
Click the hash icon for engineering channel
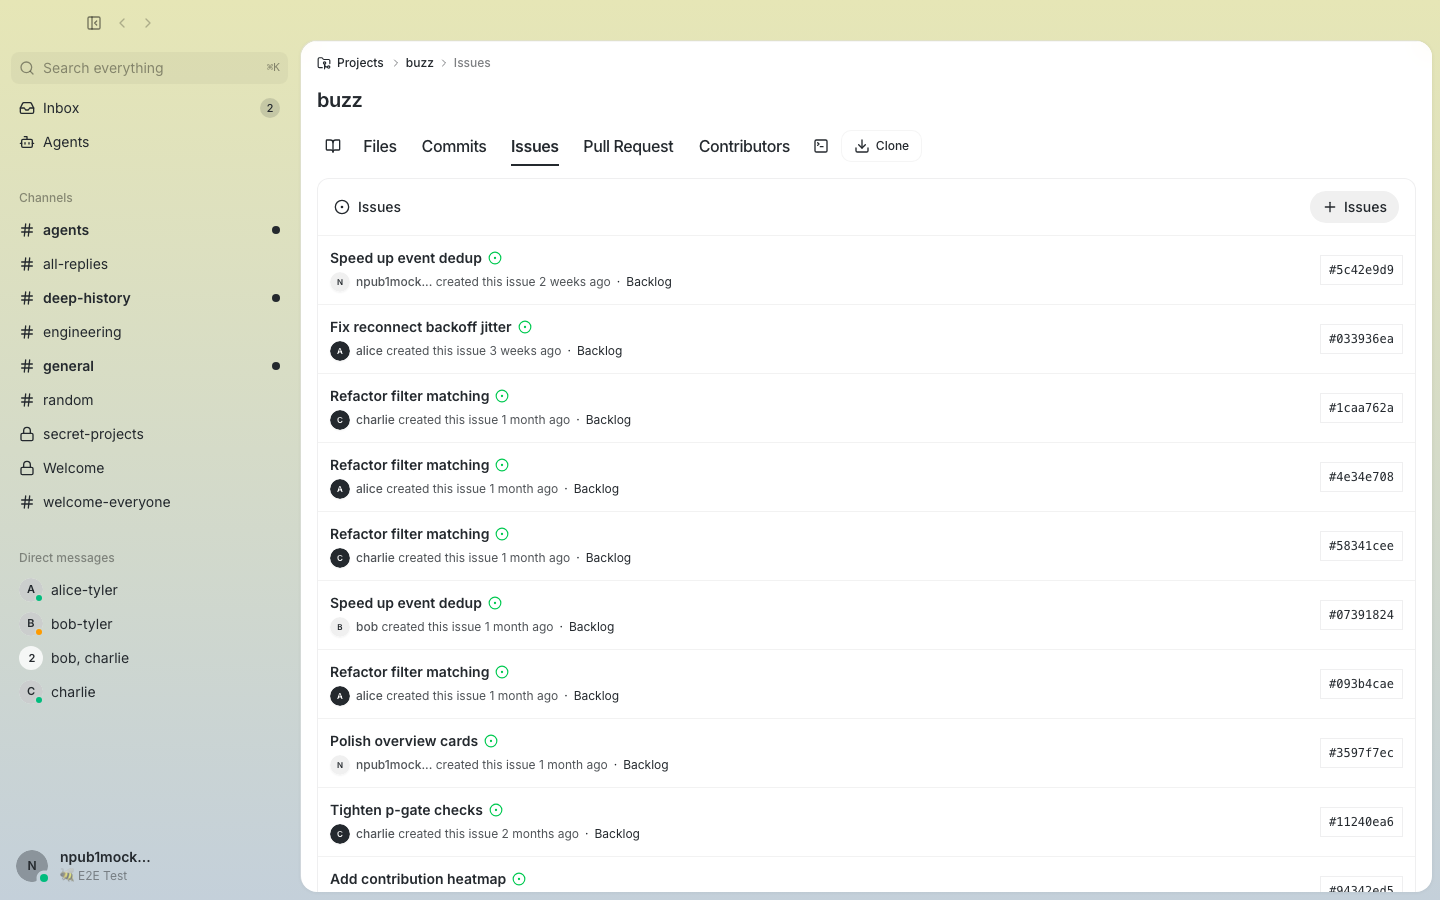(27, 332)
